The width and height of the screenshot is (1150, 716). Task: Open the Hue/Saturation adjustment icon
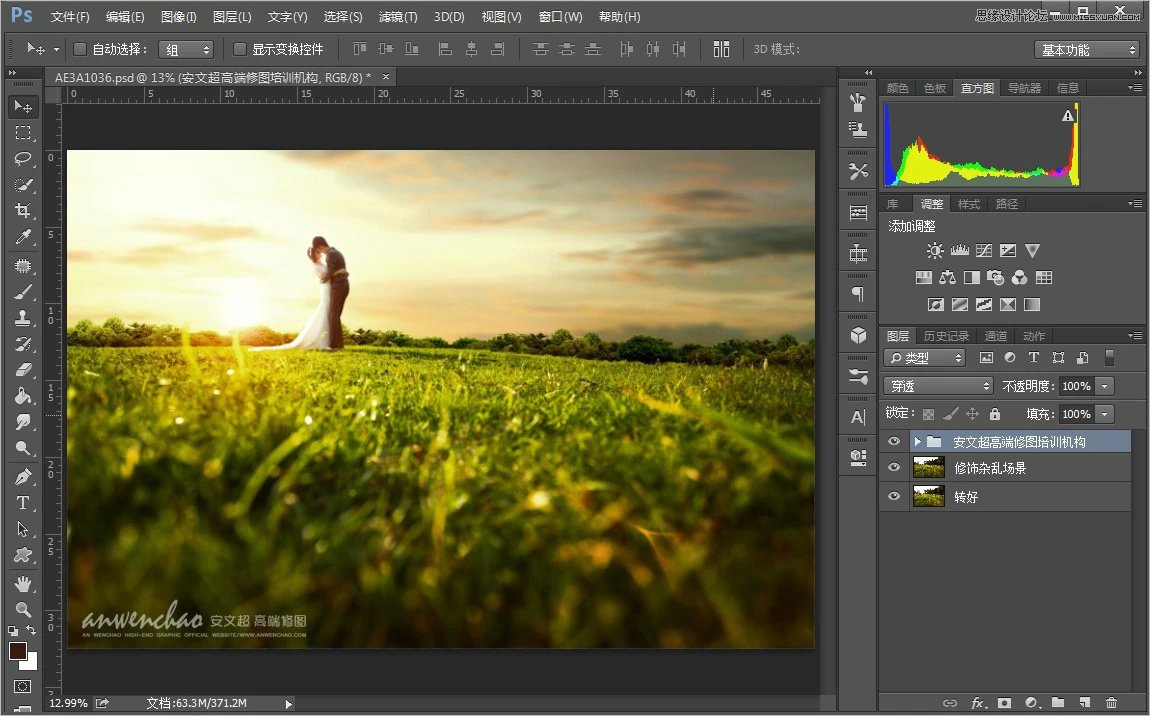(x=923, y=277)
